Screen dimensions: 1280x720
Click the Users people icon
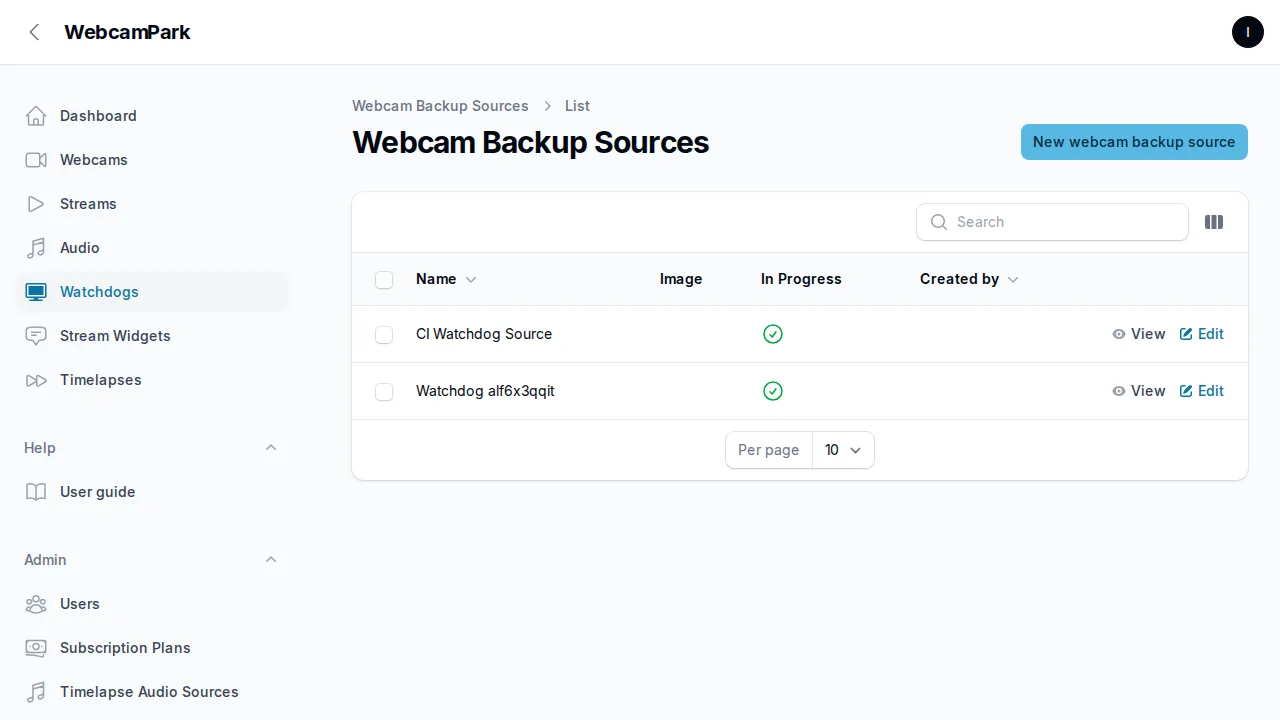pyautogui.click(x=36, y=604)
